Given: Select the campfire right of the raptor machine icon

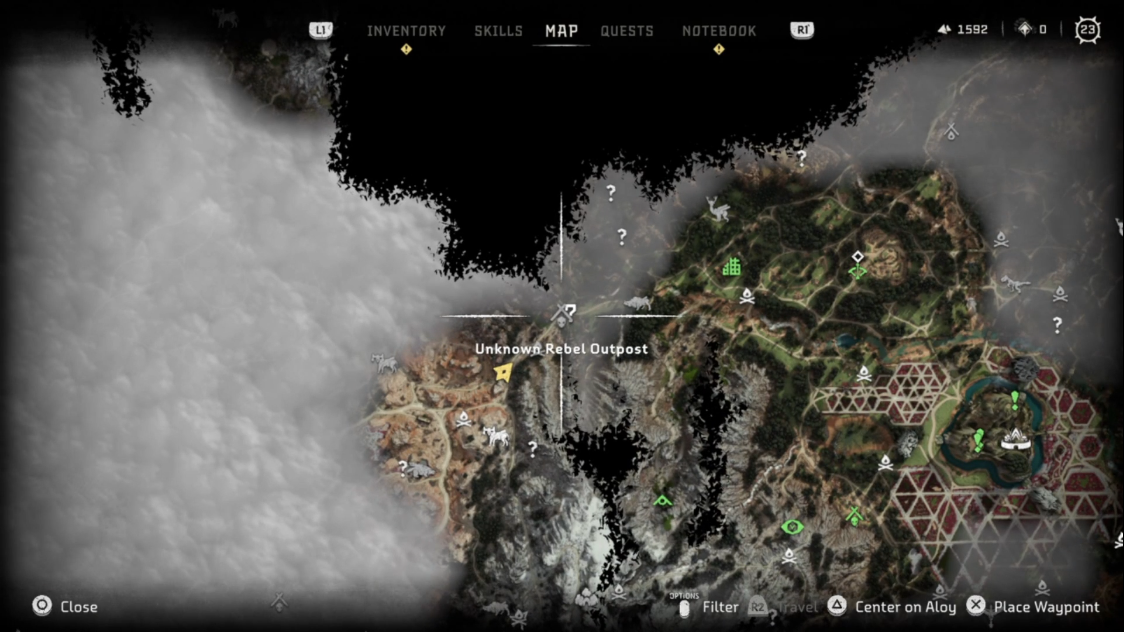Looking at the screenshot, I should [x=1059, y=294].
